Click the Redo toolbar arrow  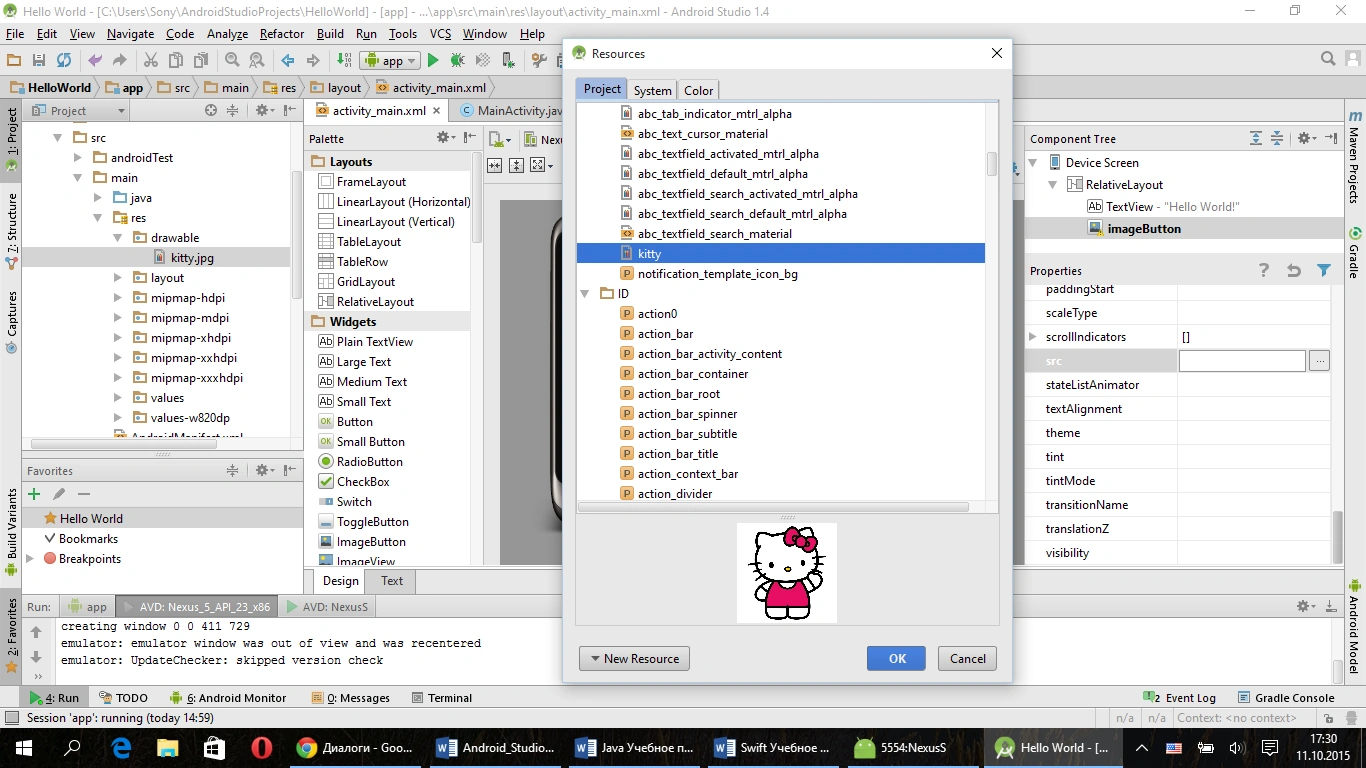tap(120, 61)
